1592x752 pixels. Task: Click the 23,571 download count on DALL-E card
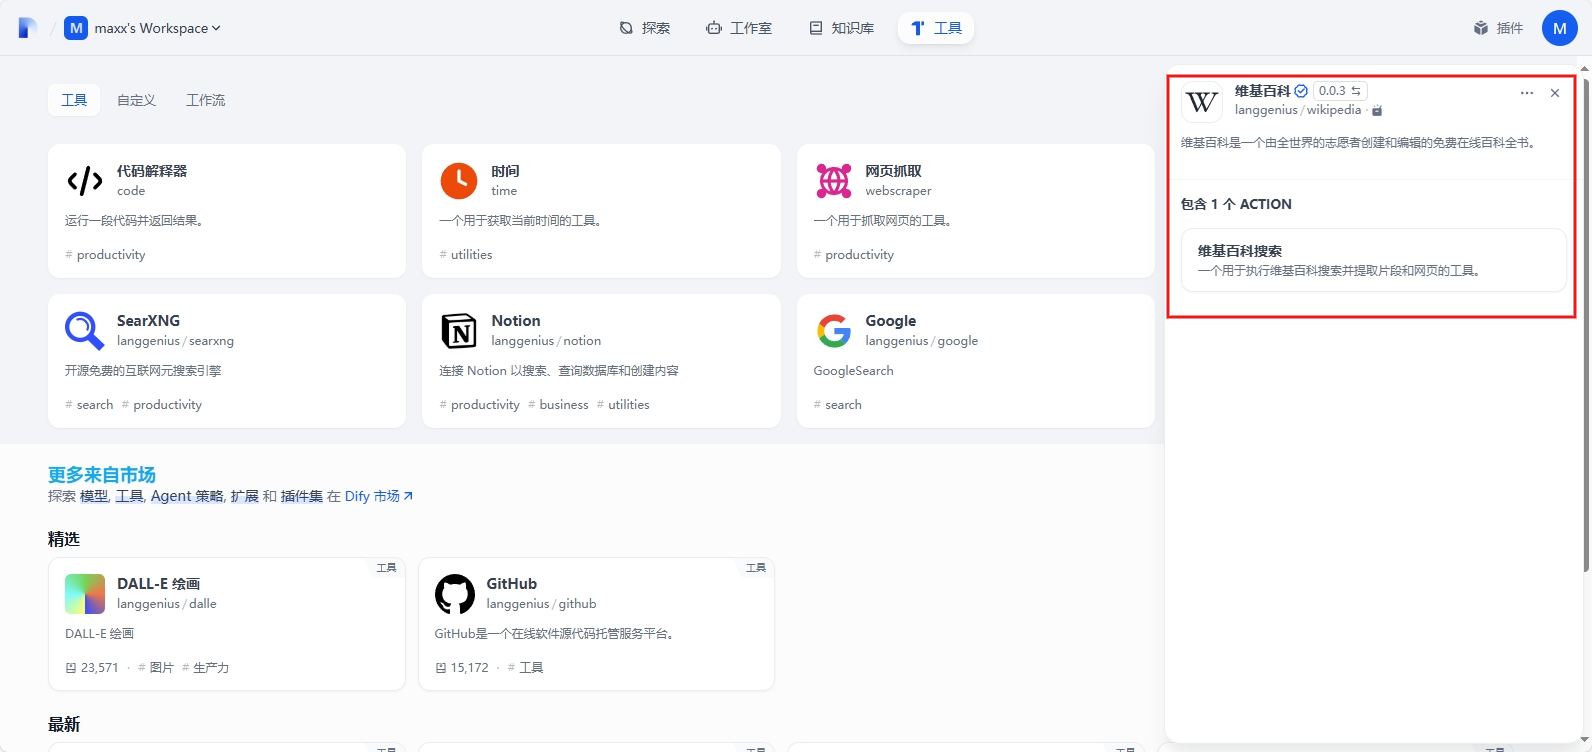click(x=92, y=668)
